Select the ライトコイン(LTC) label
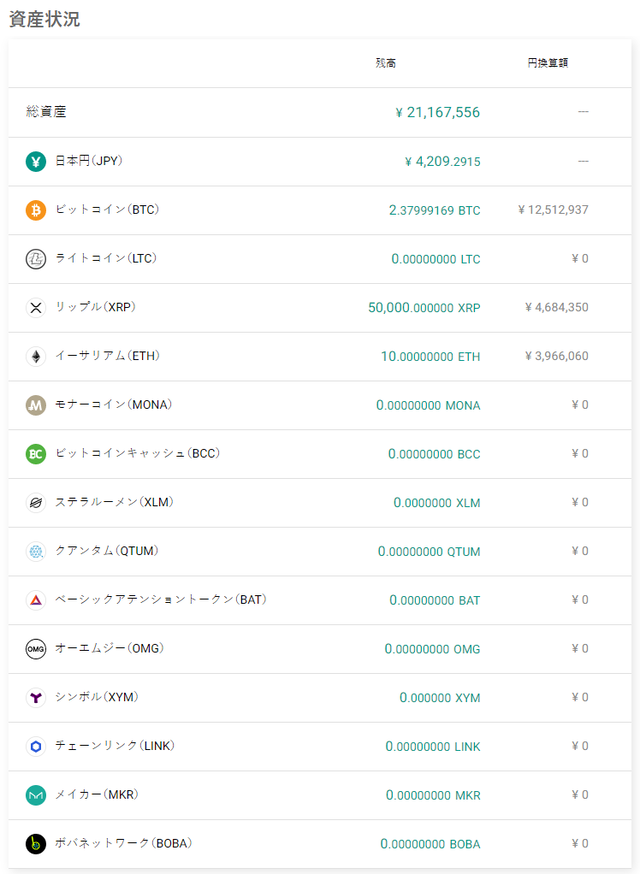The image size is (640, 874). point(106,258)
